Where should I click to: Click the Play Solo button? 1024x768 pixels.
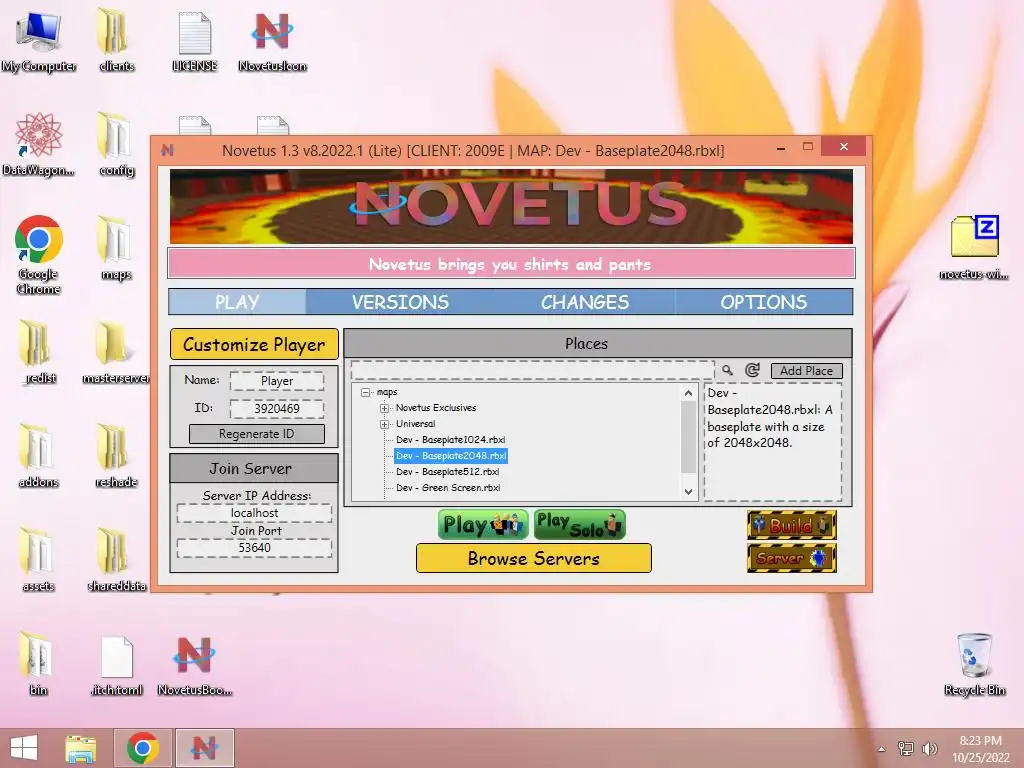pos(579,525)
